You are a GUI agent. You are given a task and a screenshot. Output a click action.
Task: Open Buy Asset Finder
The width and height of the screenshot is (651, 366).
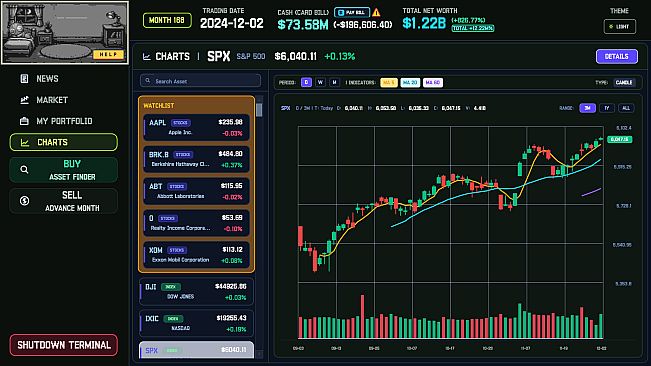64,170
